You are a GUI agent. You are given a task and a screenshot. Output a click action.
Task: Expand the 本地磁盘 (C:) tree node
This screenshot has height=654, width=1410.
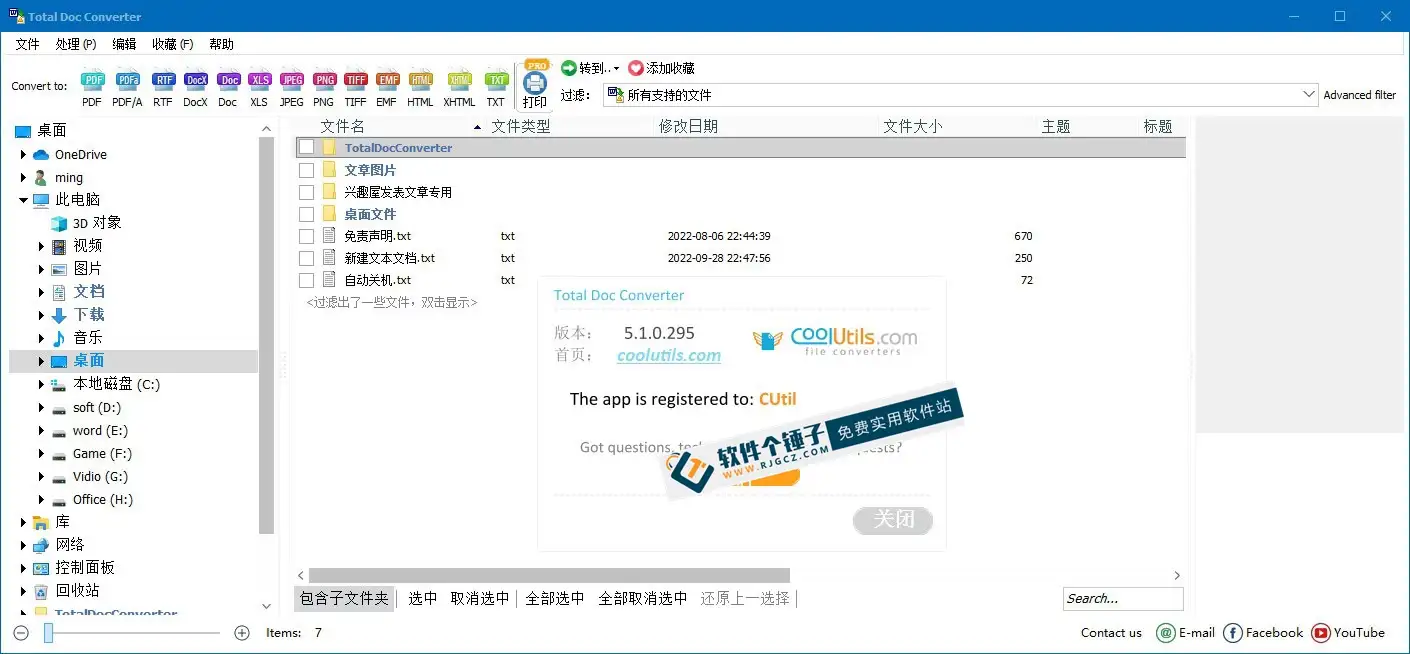42,384
